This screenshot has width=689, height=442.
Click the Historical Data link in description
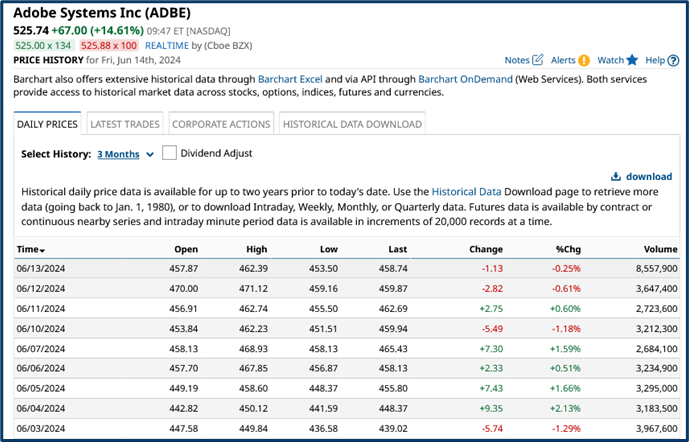pyautogui.click(x=466, y=190)
